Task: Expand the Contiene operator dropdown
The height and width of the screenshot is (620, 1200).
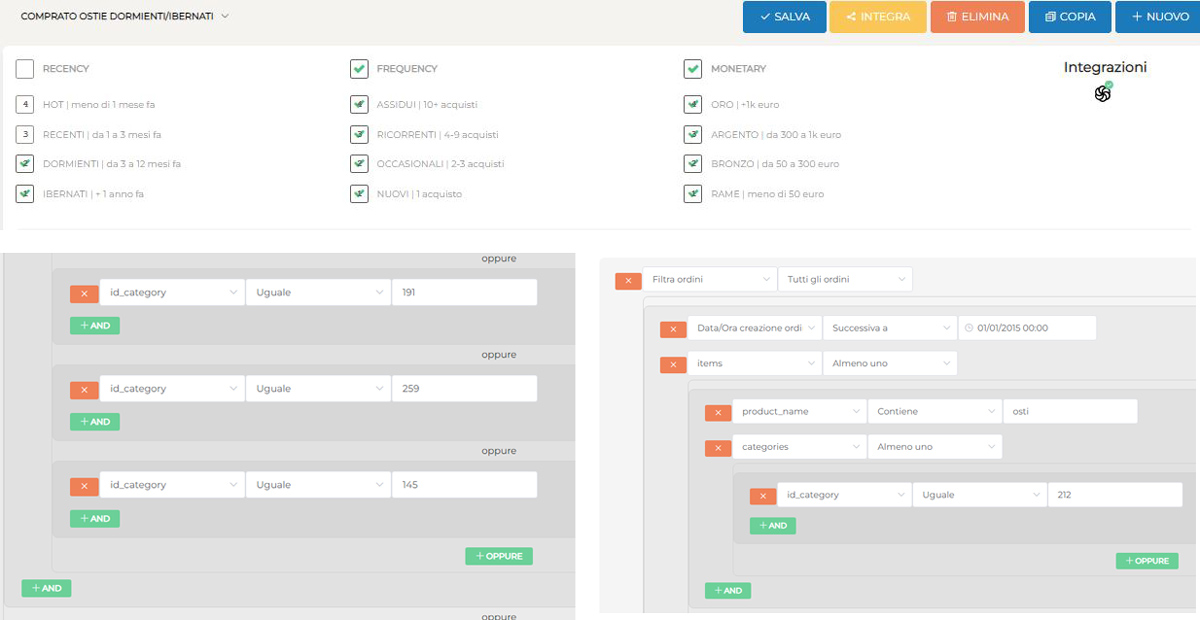Action: coord(933,412)
